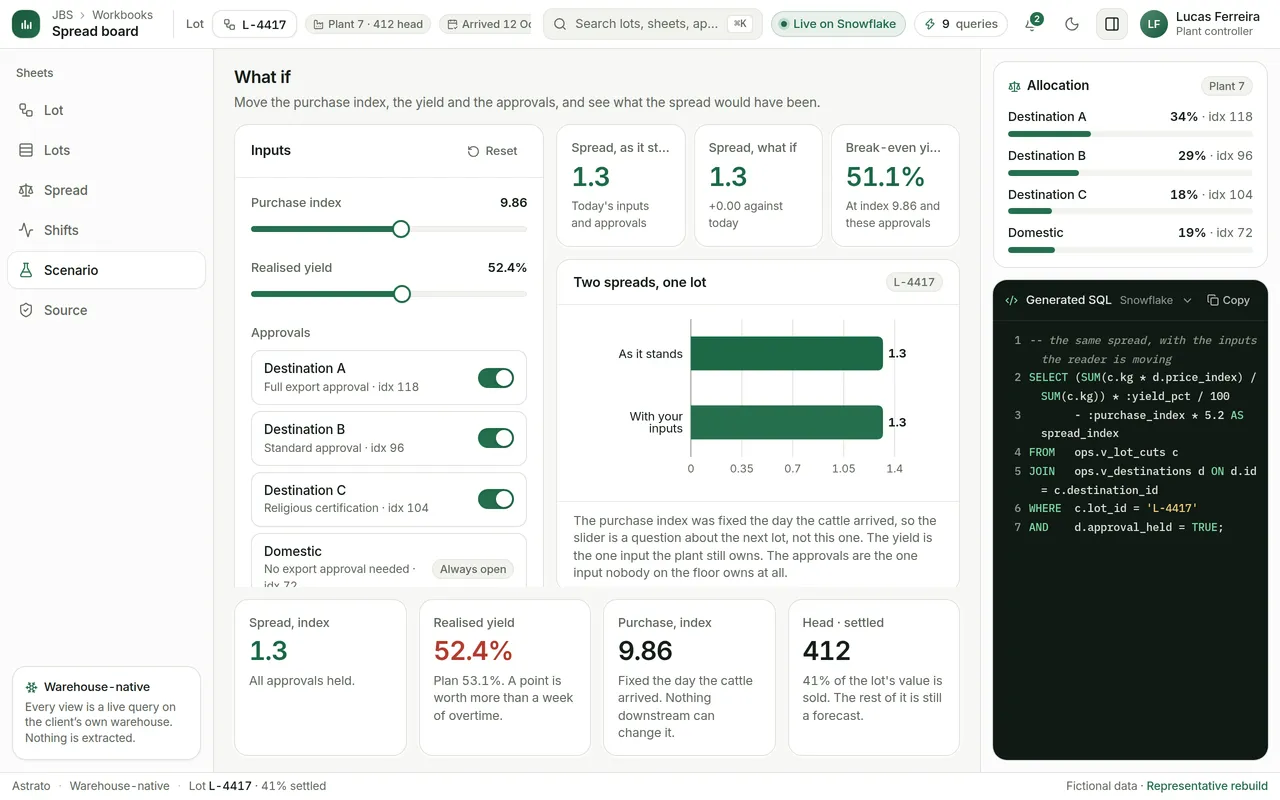Click the Domestic 19% allocation row
1280x800 pixels.
pyautogui.click(x=1130, y=241)
